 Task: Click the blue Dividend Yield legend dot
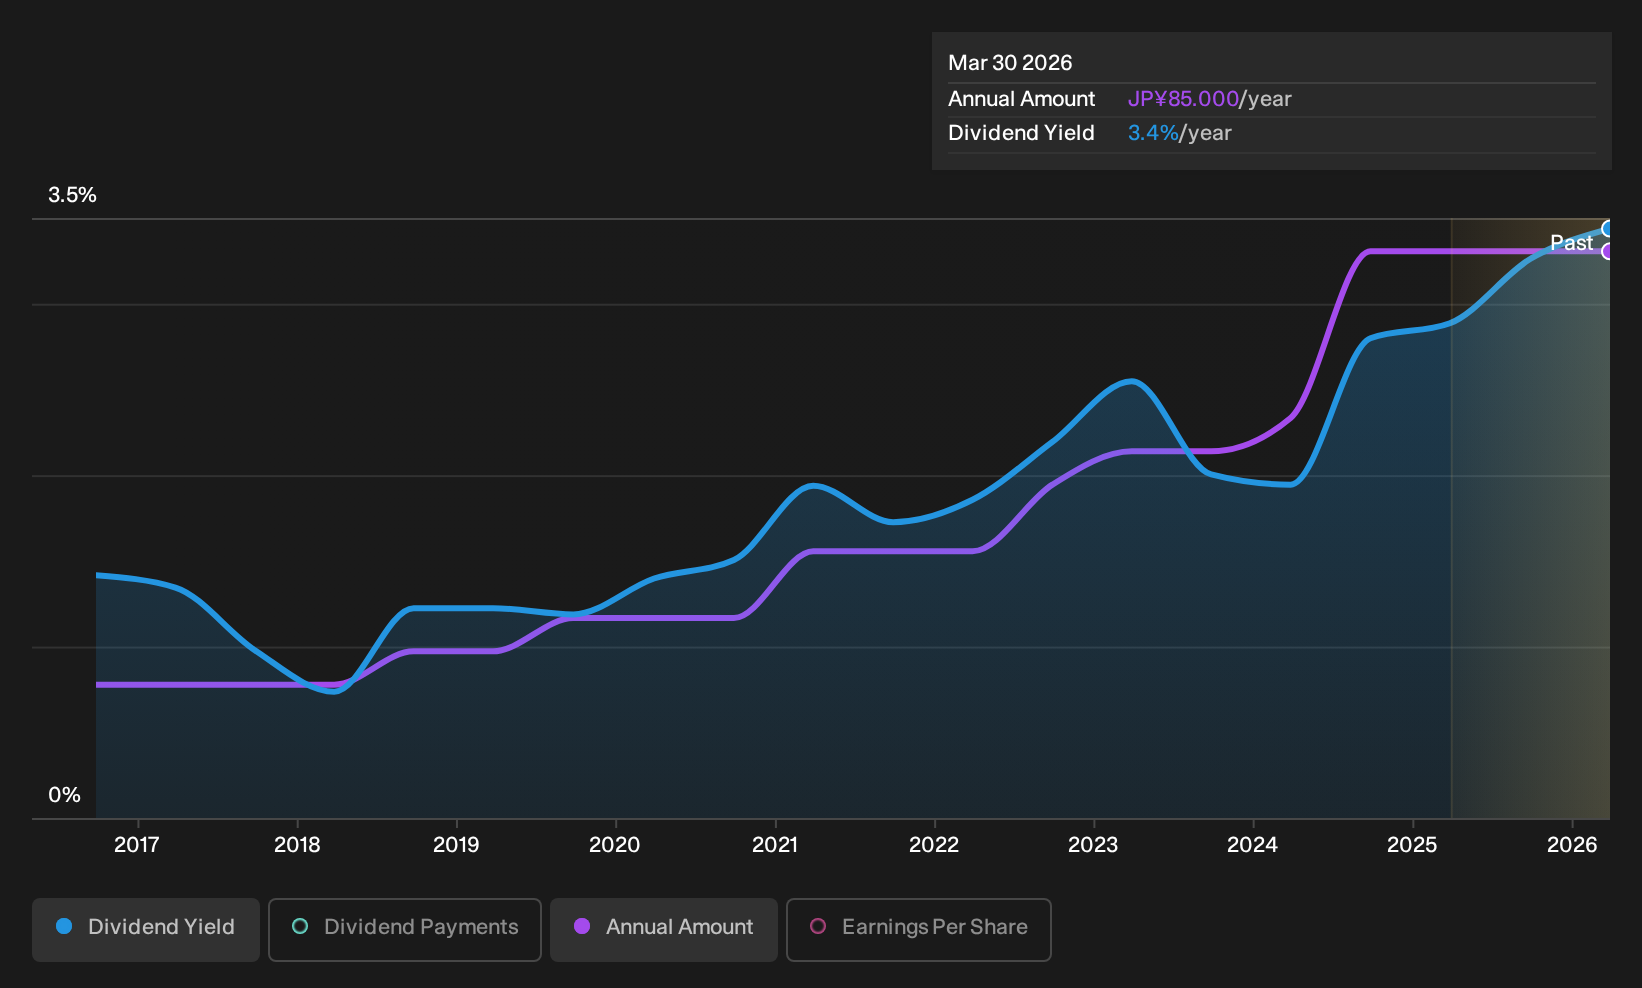pyautogui.click(x=64, y=926)
